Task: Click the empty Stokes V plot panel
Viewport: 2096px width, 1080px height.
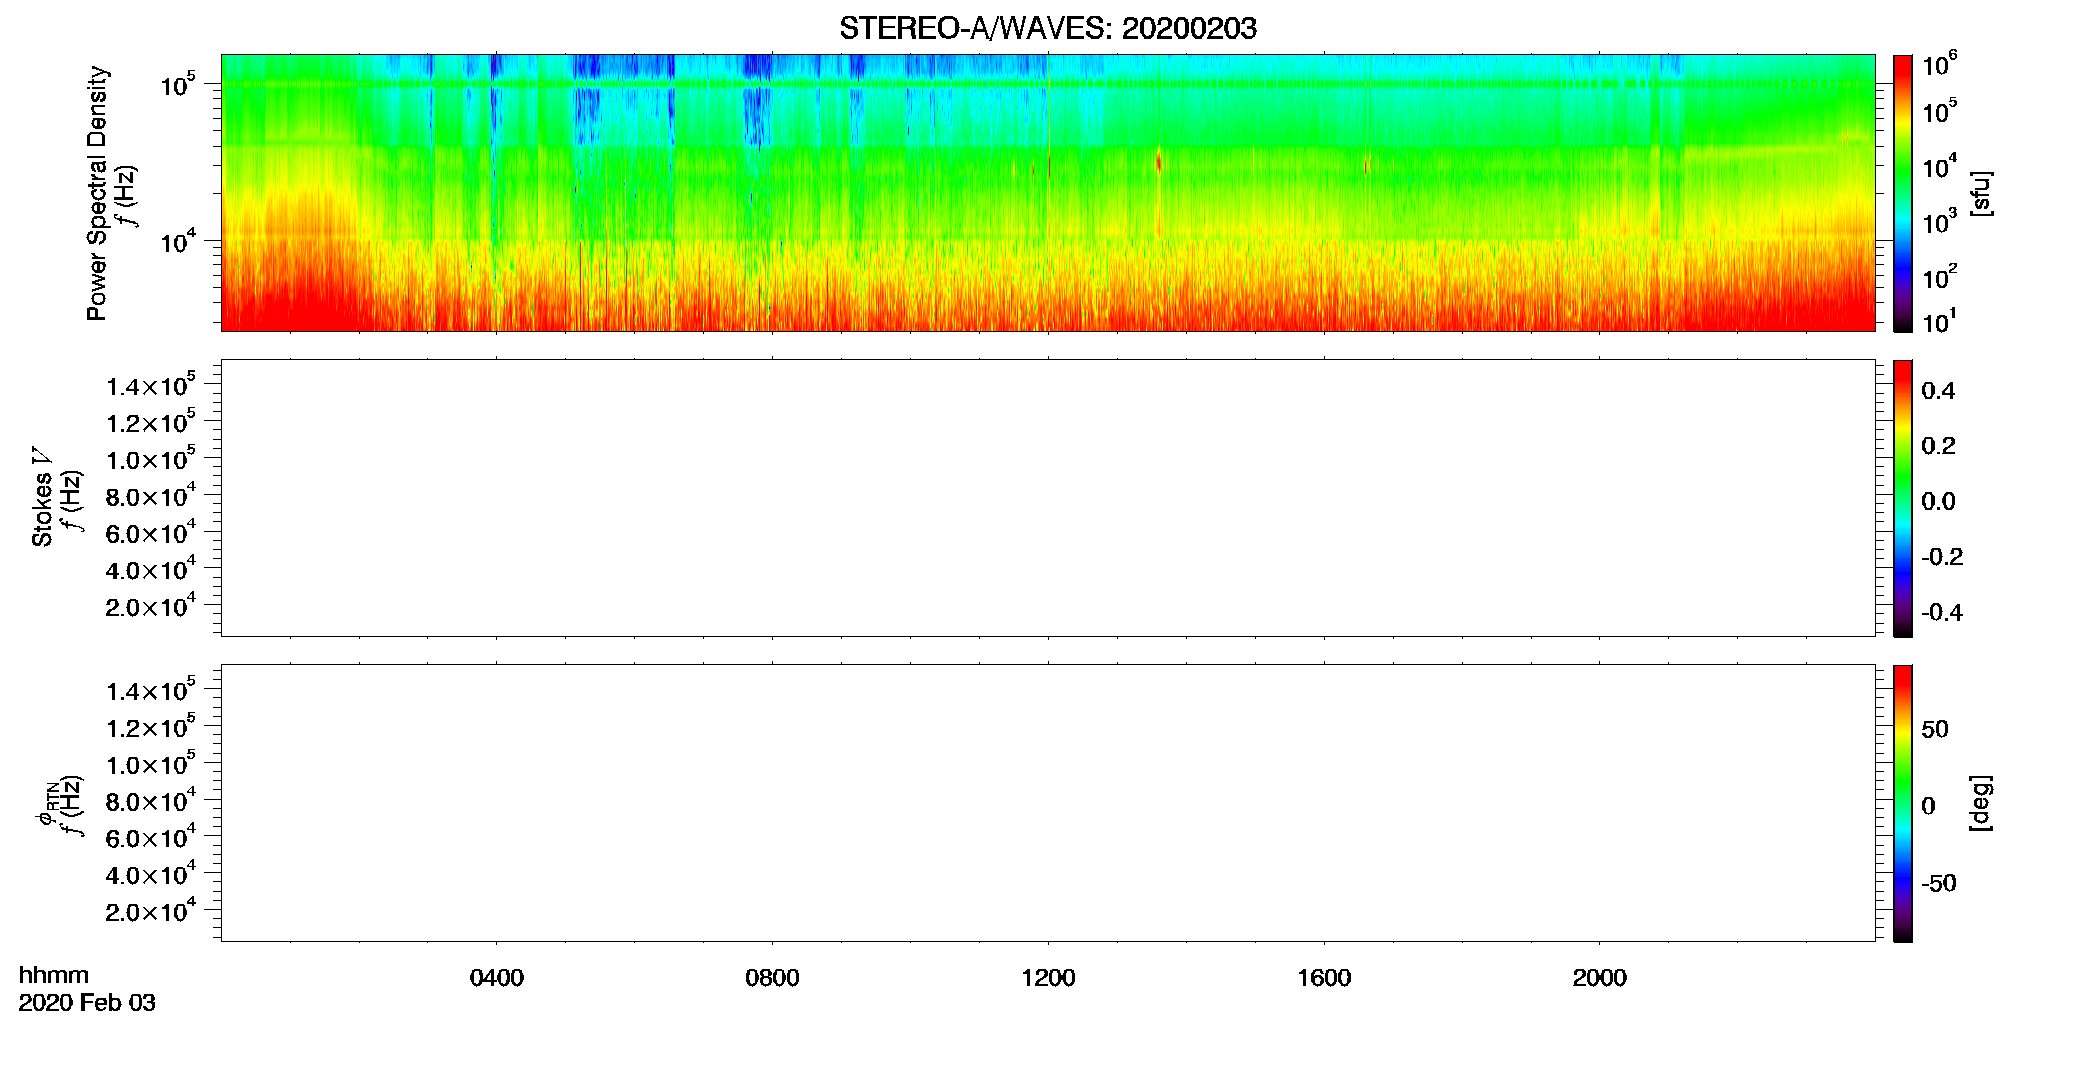Action: coord(1048,498)
